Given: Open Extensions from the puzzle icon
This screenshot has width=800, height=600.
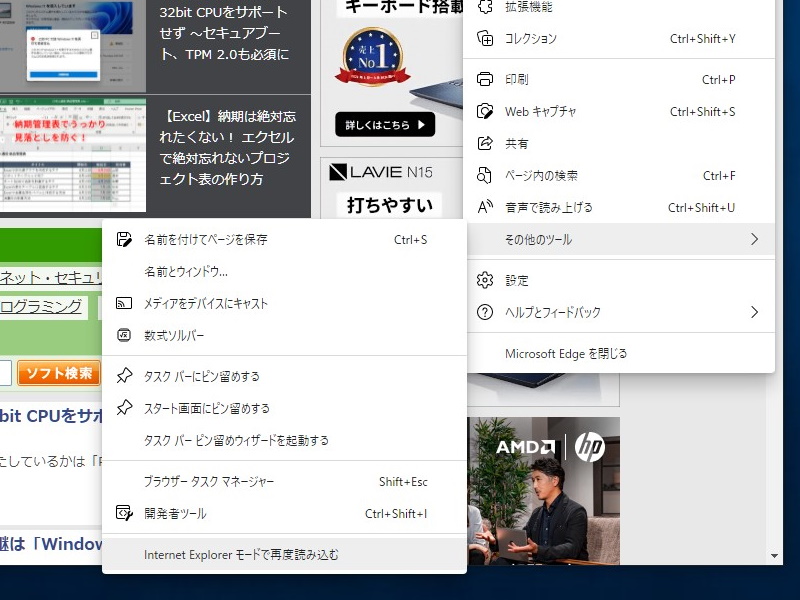Looking at the screenshot, I should (484, 7).
